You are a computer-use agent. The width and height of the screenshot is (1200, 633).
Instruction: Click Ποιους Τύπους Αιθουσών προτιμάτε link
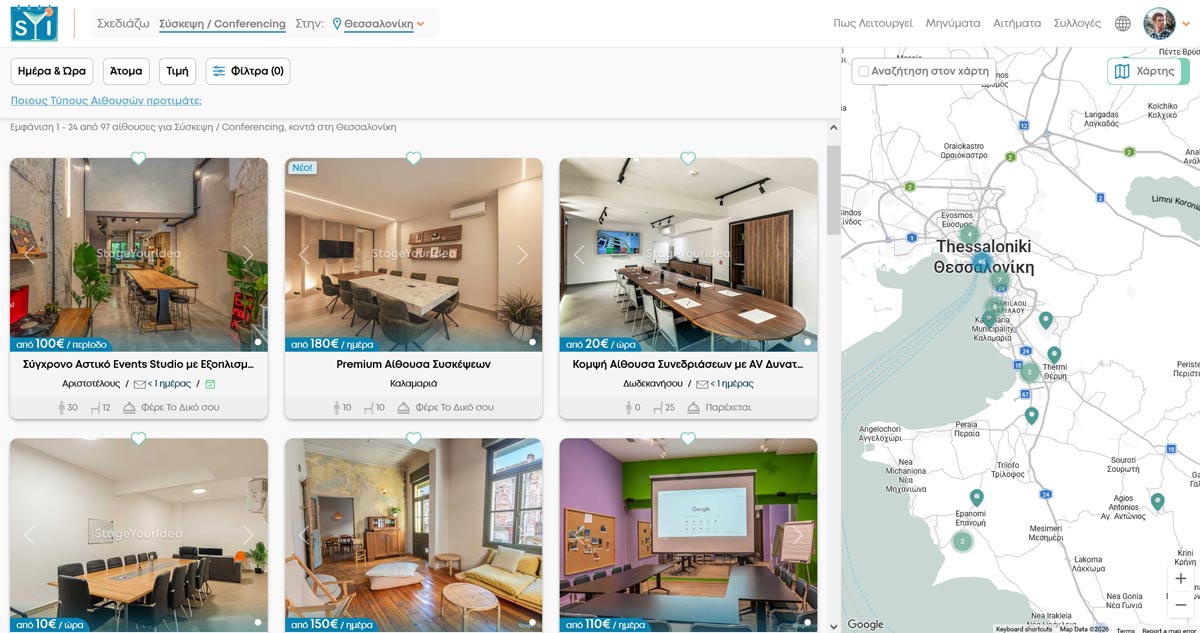coord(106,101)
